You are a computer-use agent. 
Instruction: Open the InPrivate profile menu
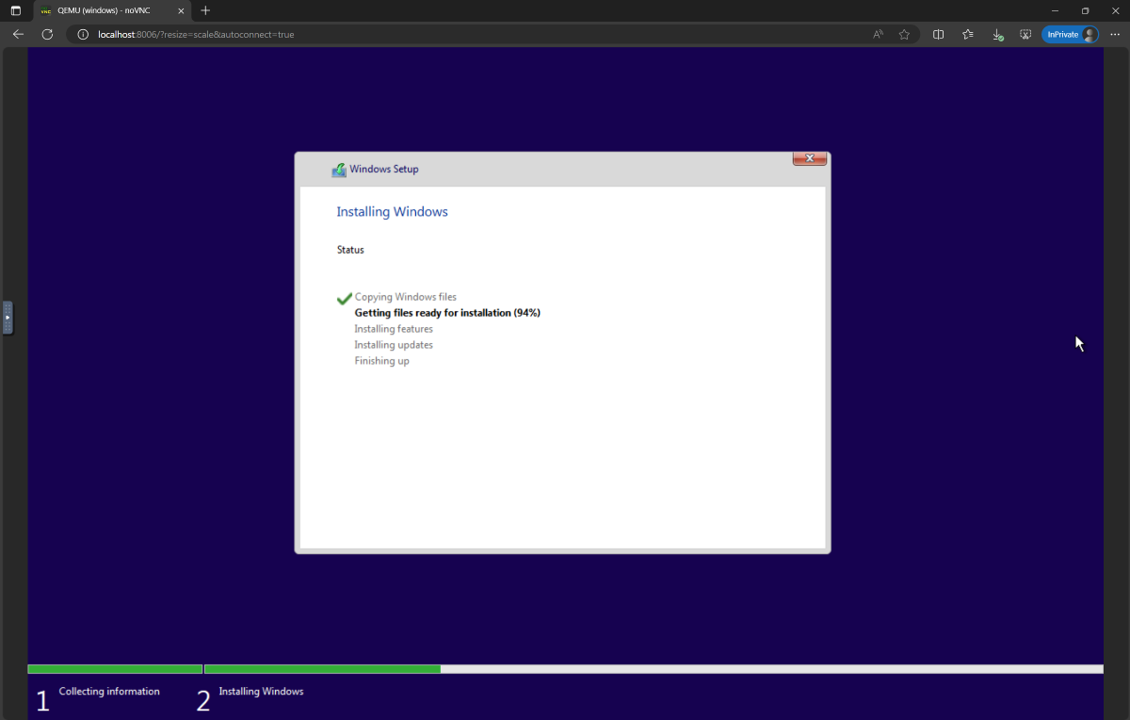[1069, 34]
